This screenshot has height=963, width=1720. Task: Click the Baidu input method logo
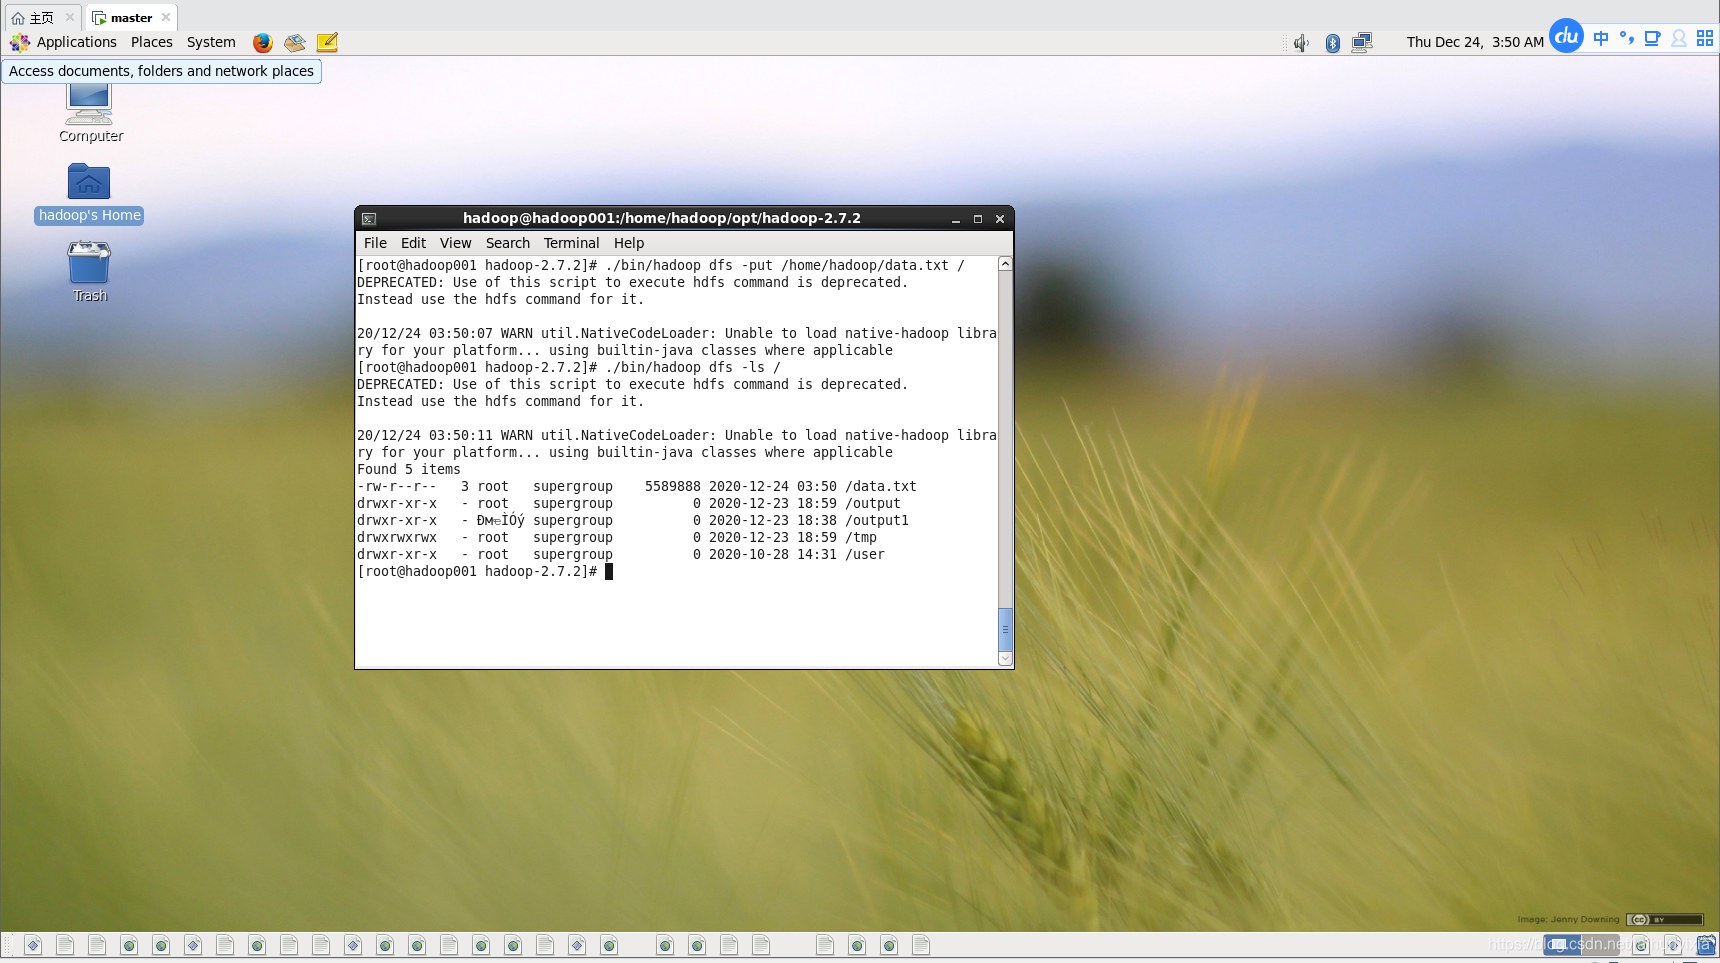pyautogui.click(x=1566, y=36)
